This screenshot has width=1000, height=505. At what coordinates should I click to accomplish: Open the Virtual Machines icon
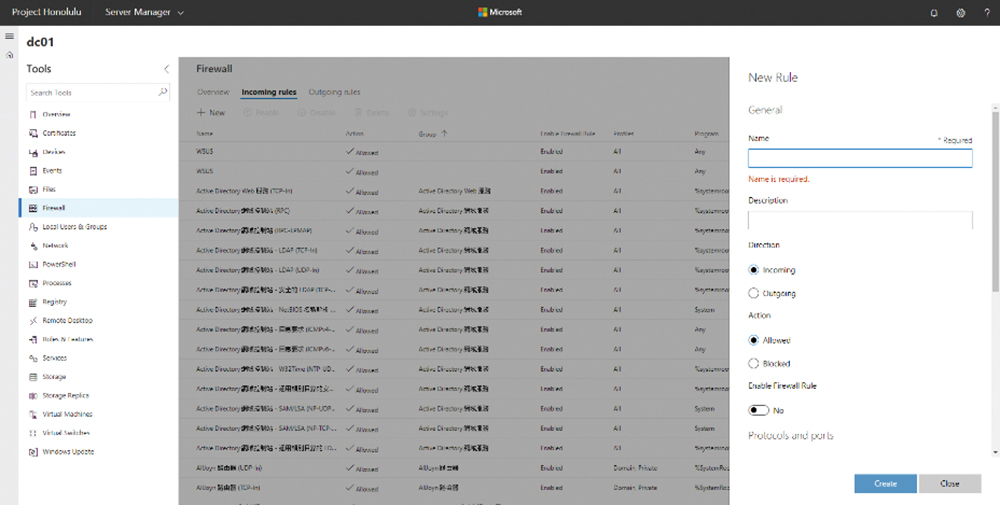coord(33,414)
